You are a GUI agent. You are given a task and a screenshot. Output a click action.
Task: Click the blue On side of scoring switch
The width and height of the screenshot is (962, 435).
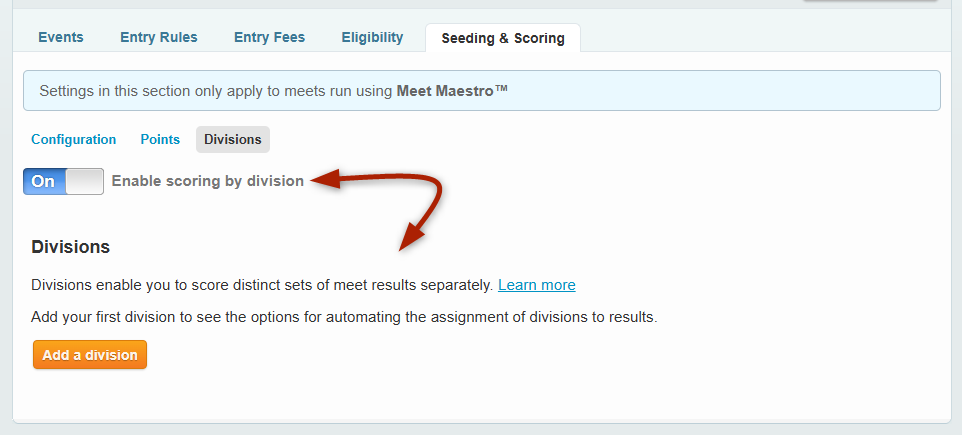[x=44, y=181]
